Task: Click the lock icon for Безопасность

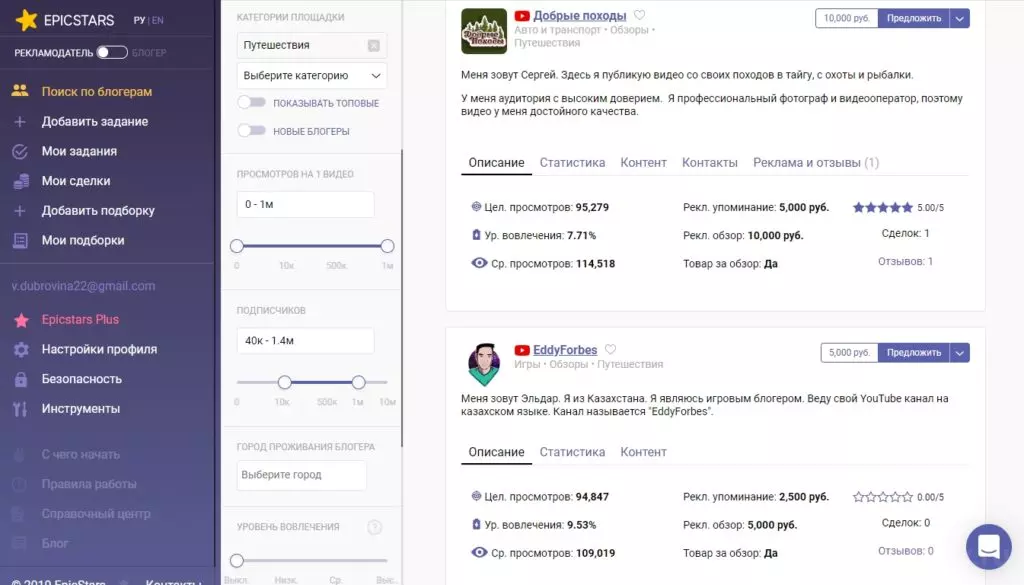Action: pyautogui.click(x=21, y=379)
